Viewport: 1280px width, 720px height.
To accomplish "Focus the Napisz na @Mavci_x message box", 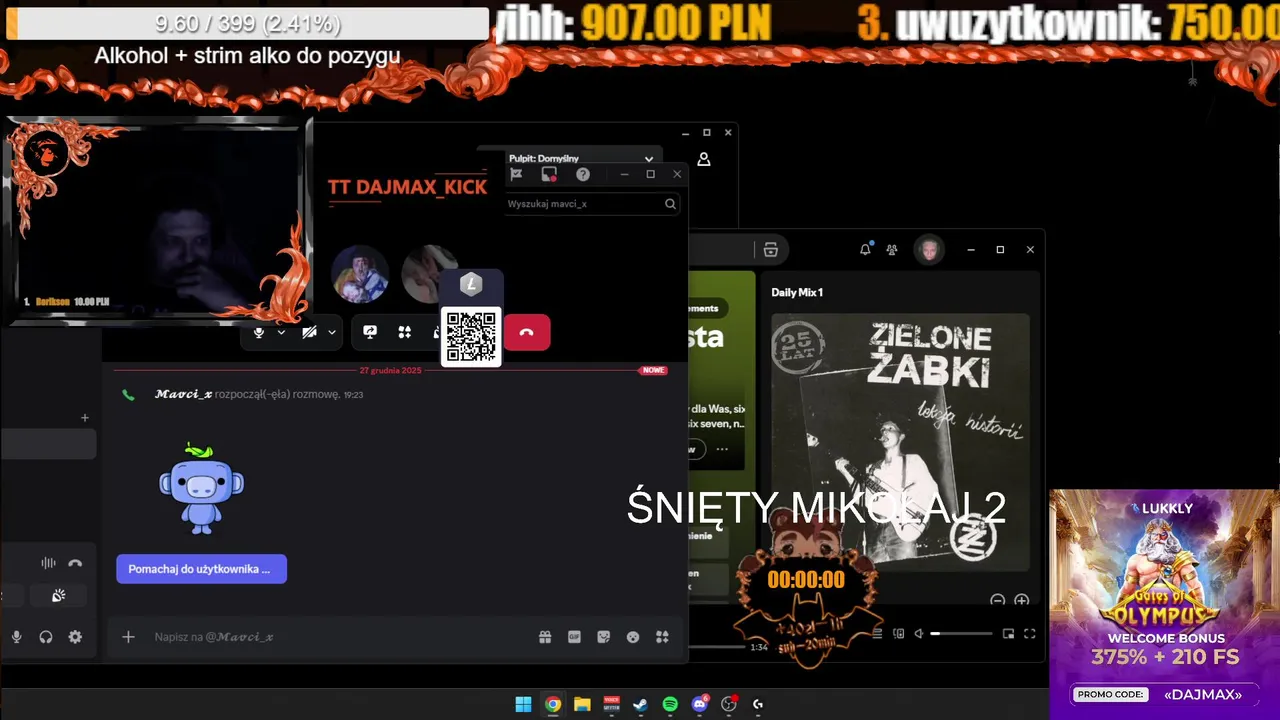I will [x=340, y=637].
